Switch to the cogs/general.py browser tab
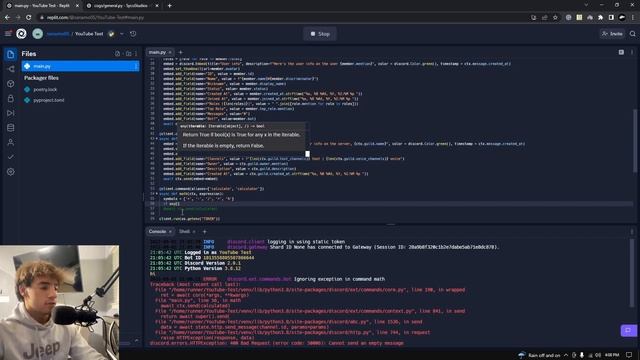 tap(122, 6)
